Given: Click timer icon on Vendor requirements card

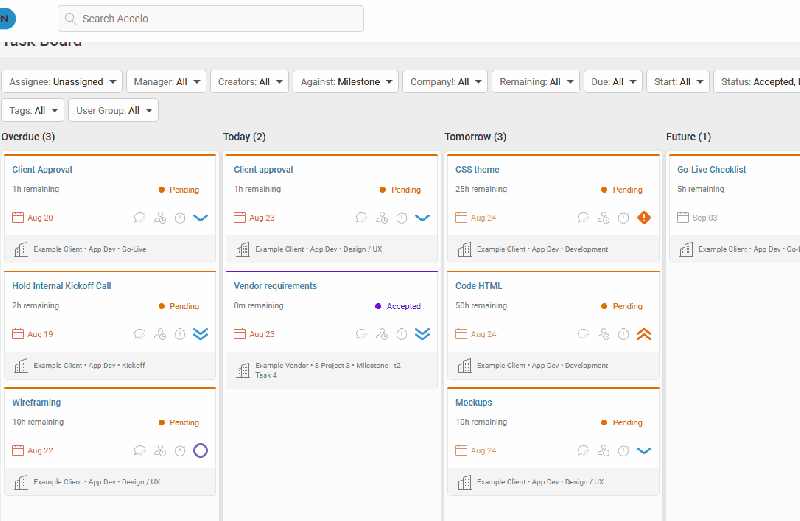Looking at the screenshot, I should (402, 334).
